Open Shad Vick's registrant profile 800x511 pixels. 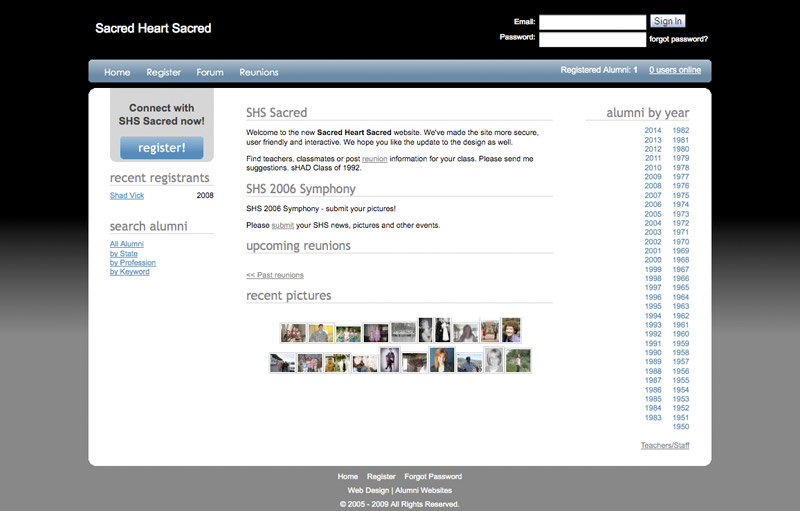coord(127,196)
